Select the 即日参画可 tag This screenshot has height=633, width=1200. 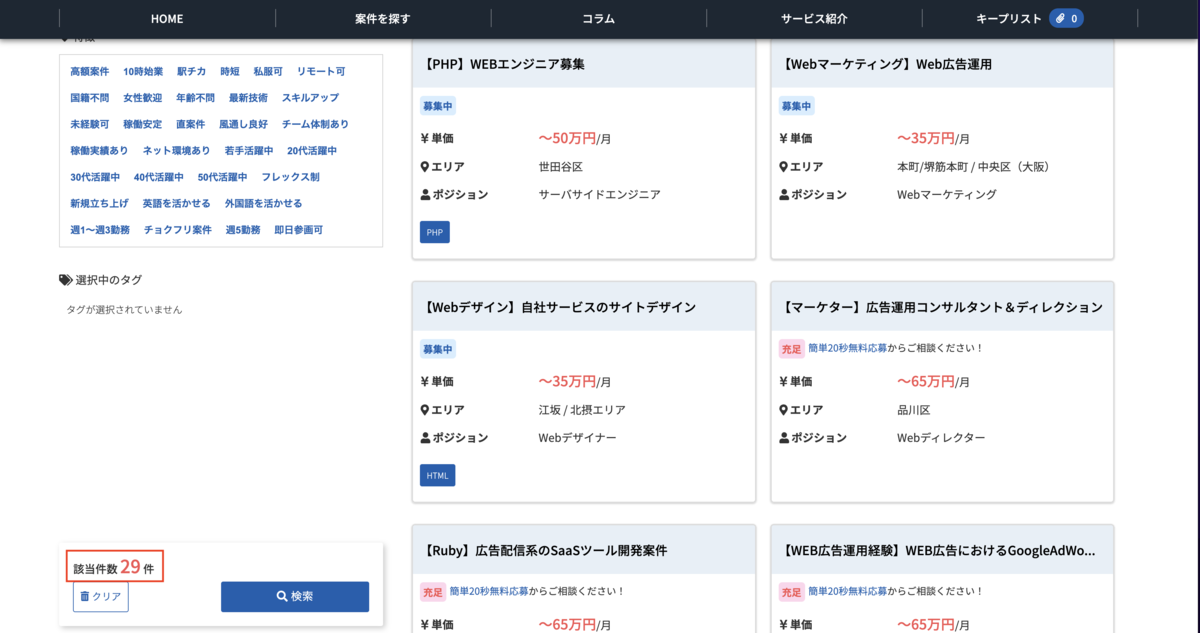[x=299, y=230]
